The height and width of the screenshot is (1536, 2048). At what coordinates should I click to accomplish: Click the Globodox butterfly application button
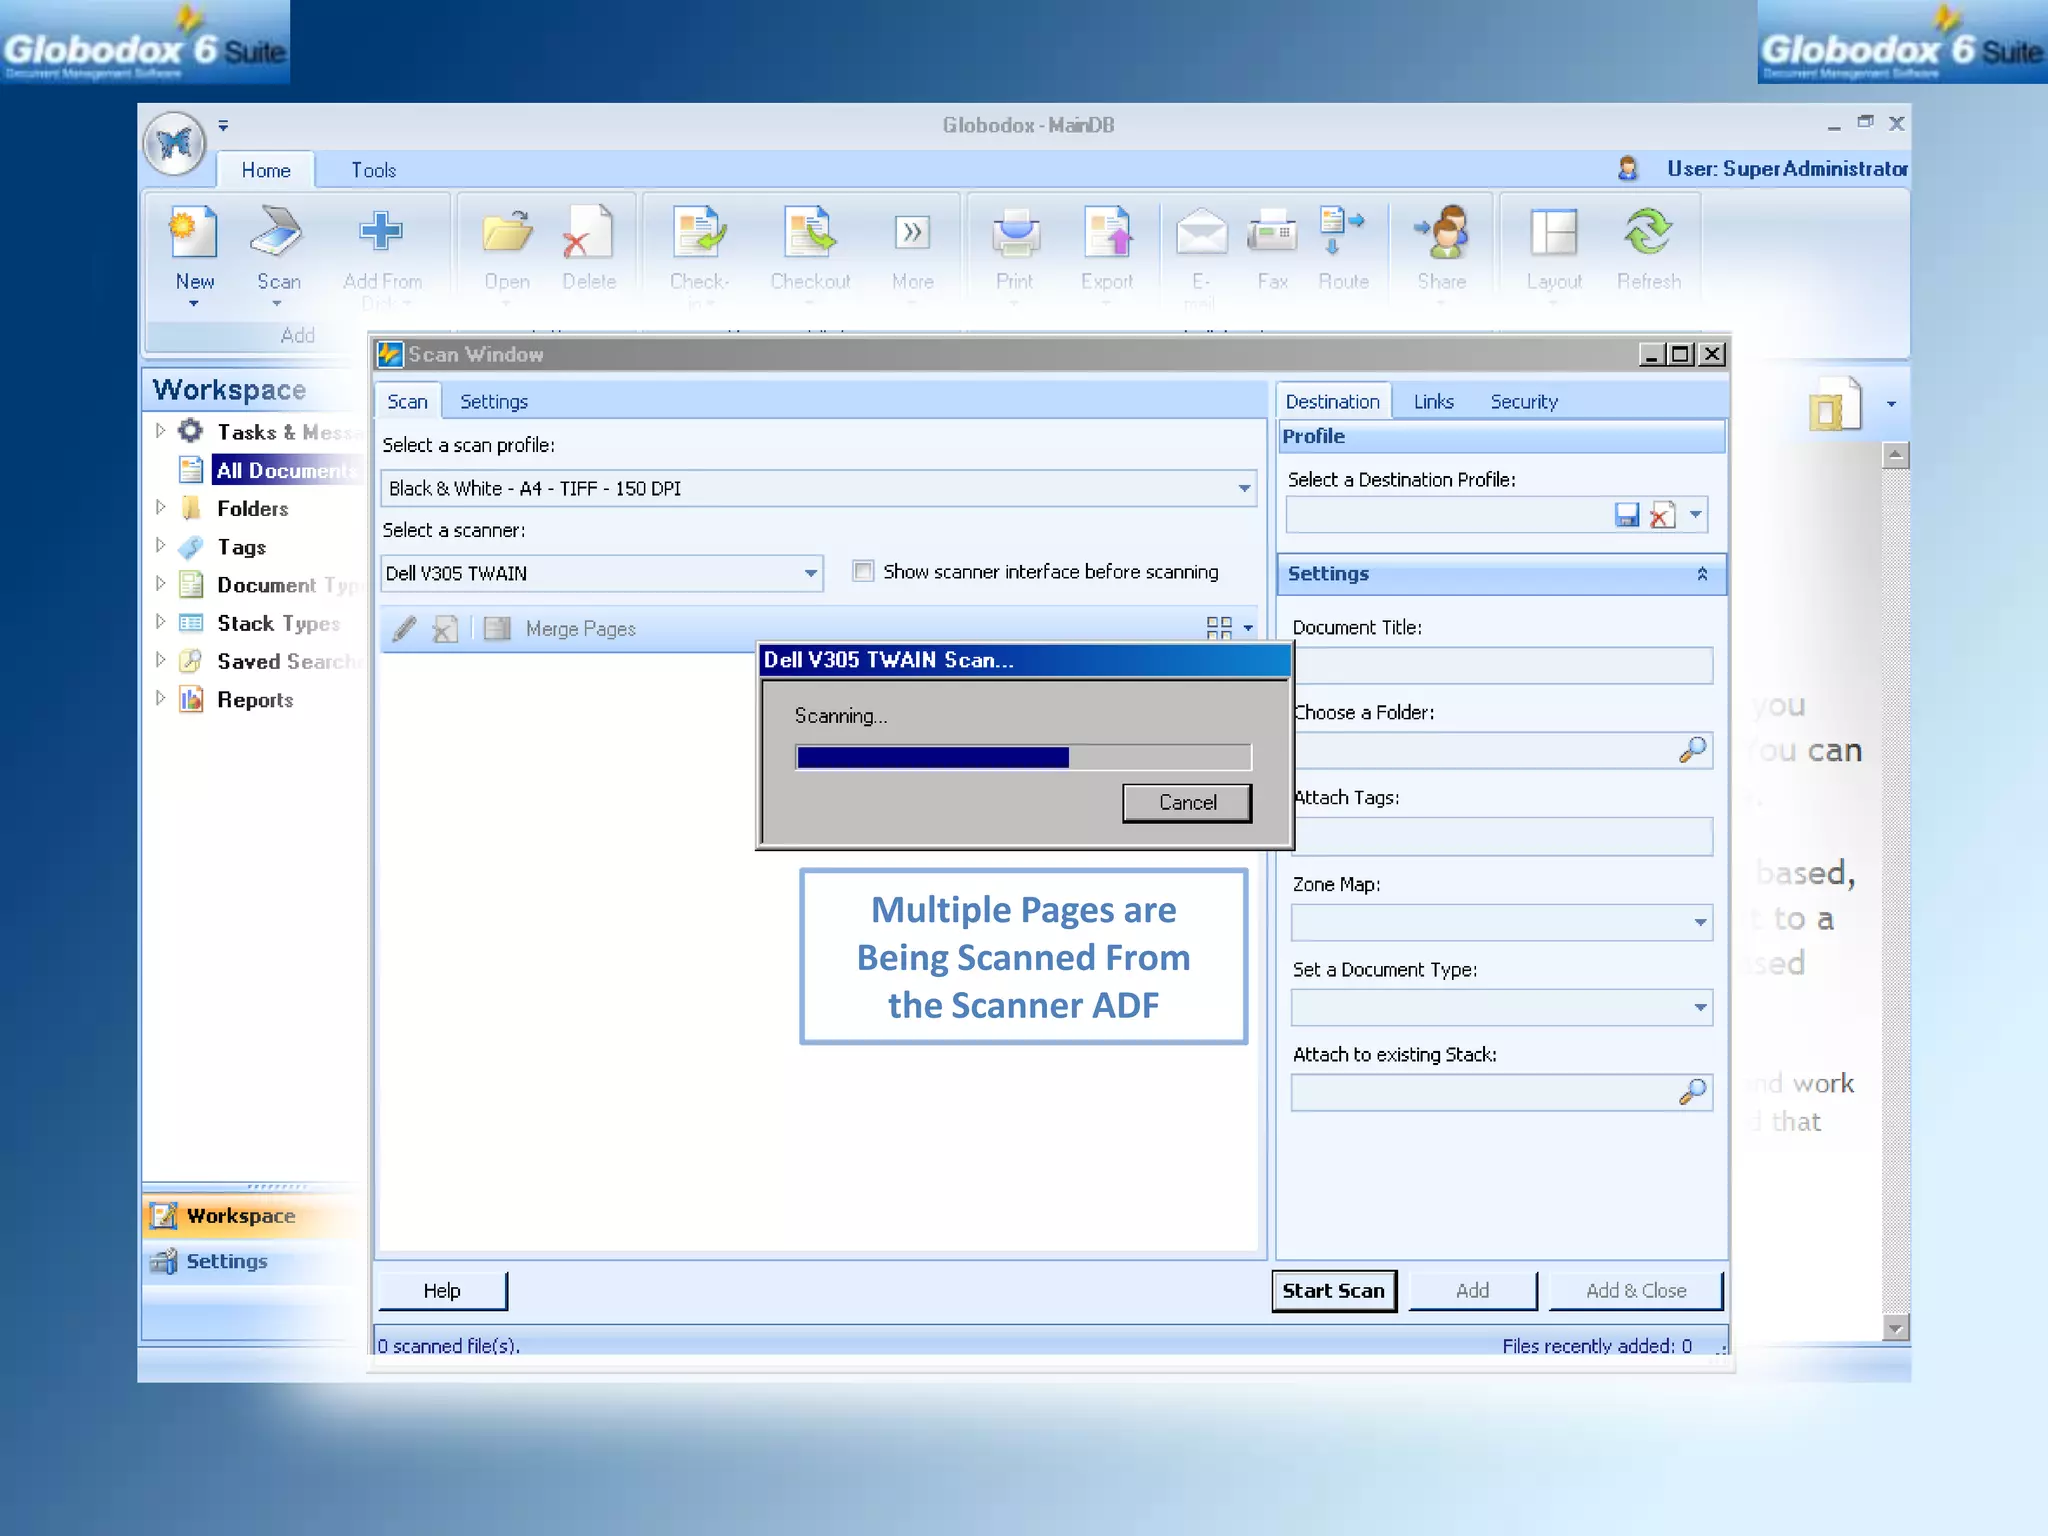(175, 144)
